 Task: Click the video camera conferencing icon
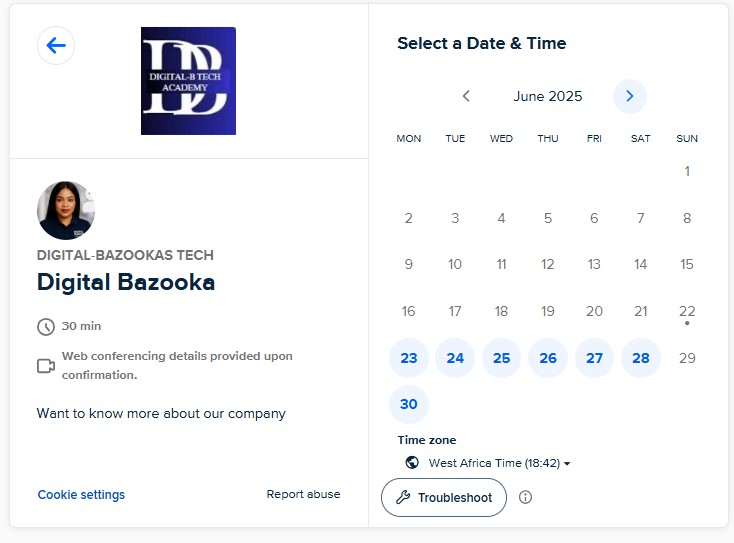point(46,366)
